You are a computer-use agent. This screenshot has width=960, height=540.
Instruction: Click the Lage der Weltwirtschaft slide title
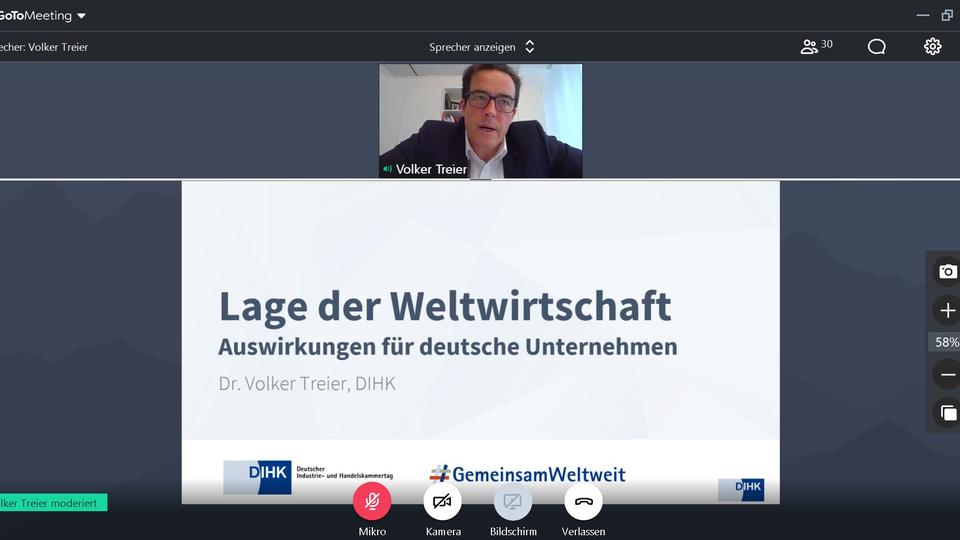coord(445,306)
